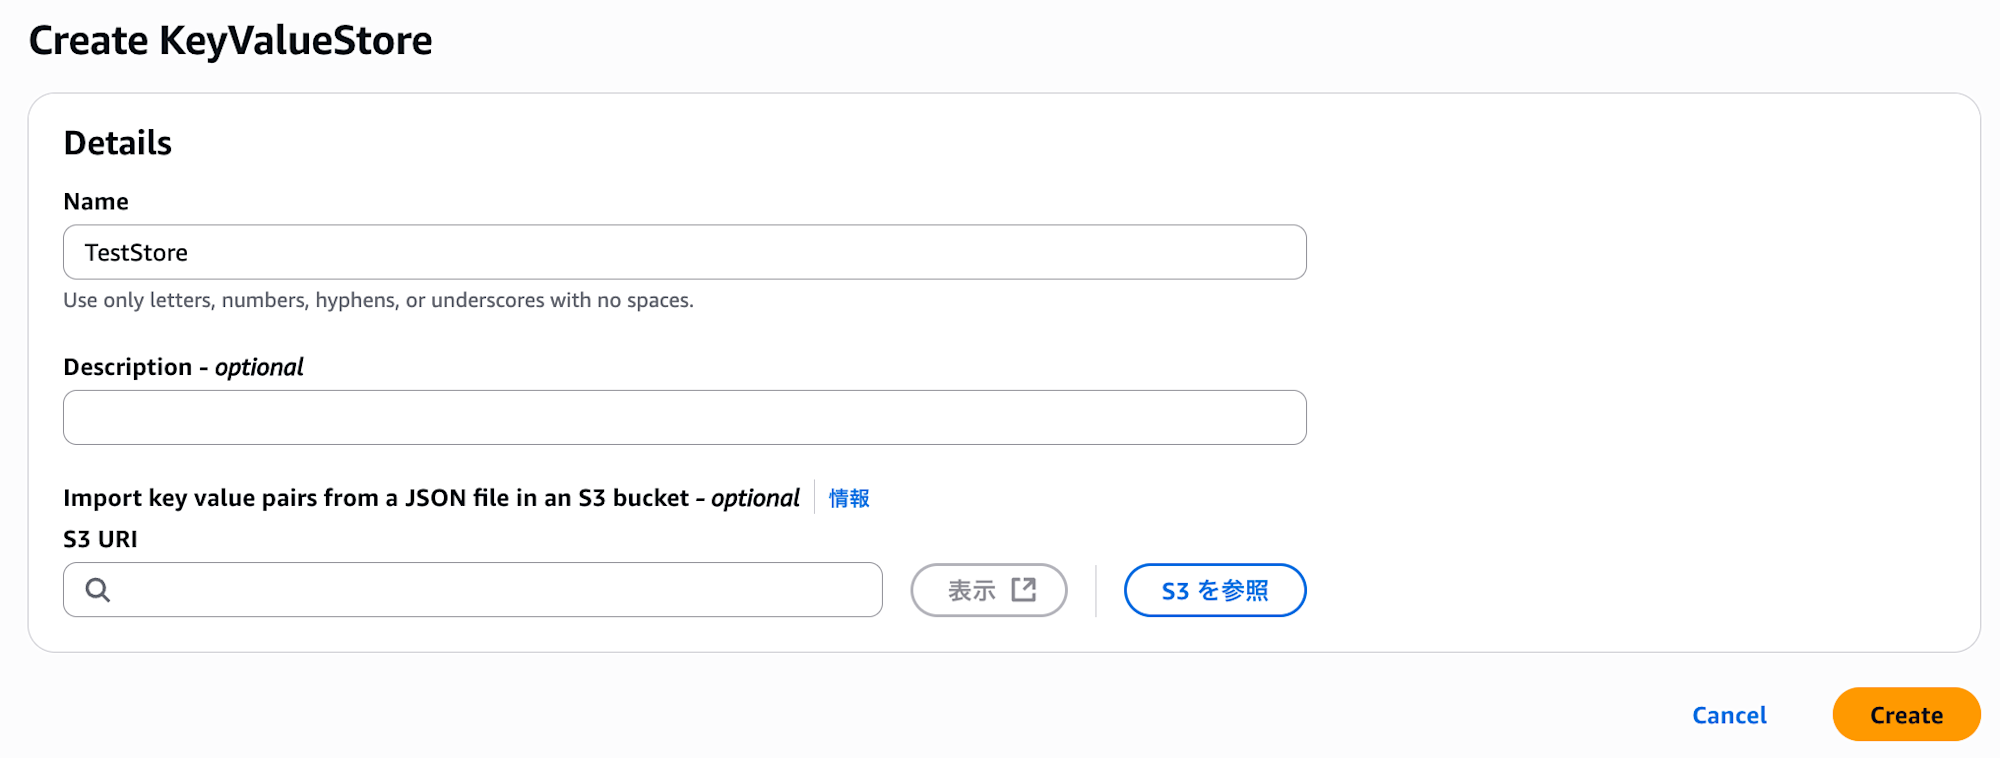Open the 情報 info link
Viewport: 2000px width, 758px height.
click(849, 498)
